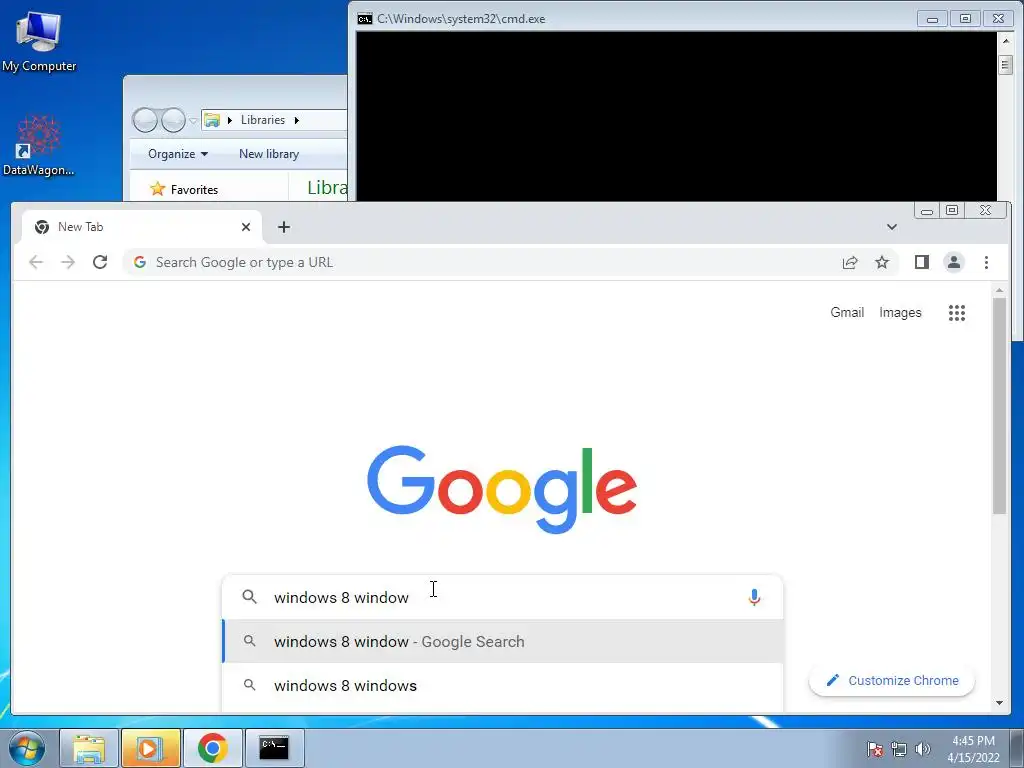Open the Gmail link
1024x768 pixels.
click(x=847, y=312)
